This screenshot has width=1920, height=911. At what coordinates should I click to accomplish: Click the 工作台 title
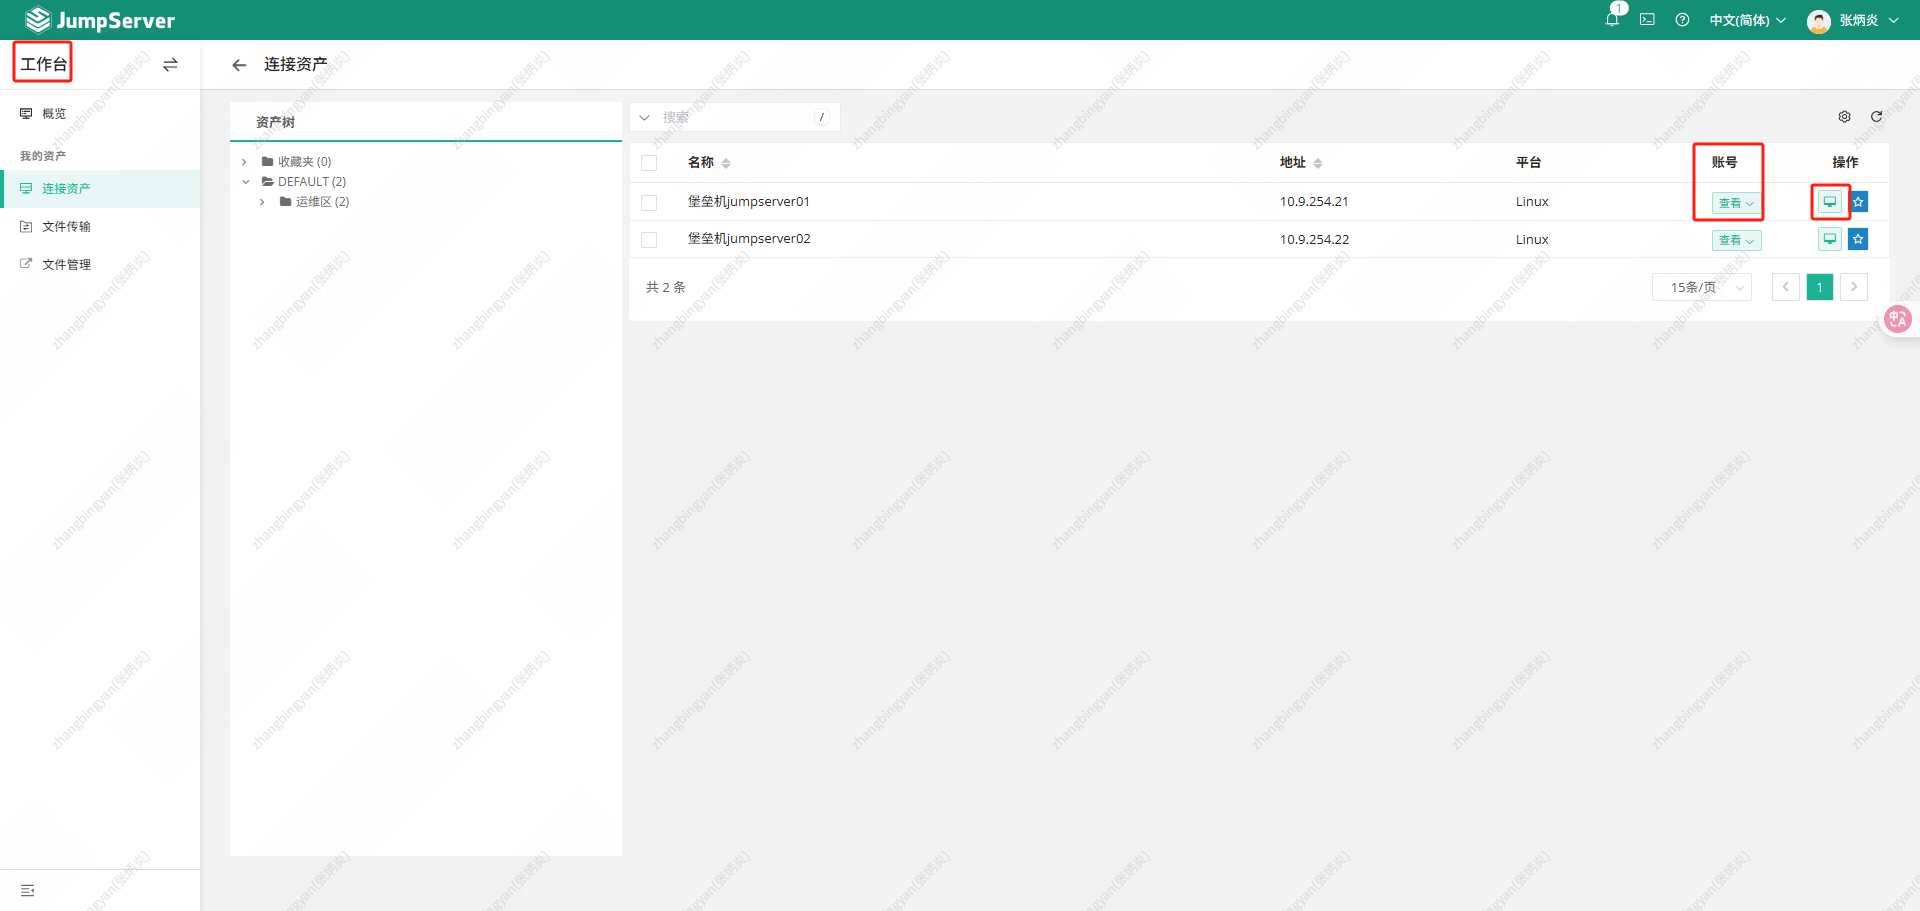44,64
